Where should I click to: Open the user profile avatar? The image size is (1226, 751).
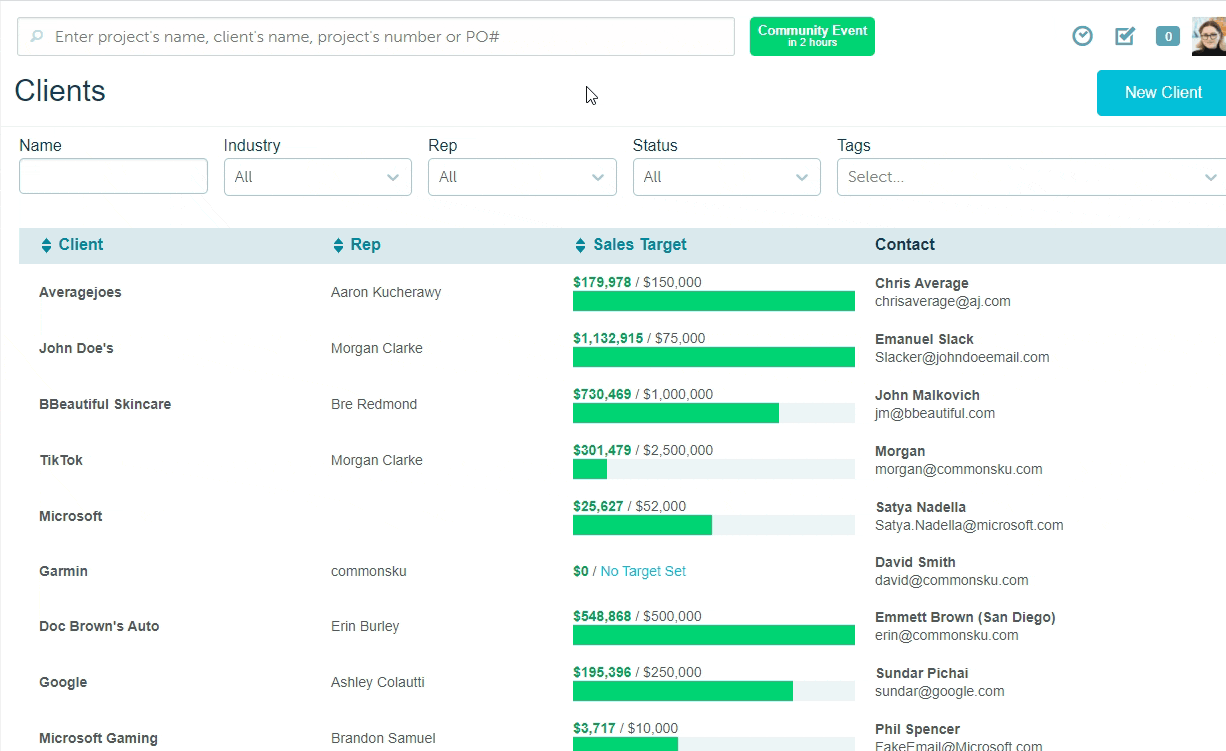[x=1208, y=36]
